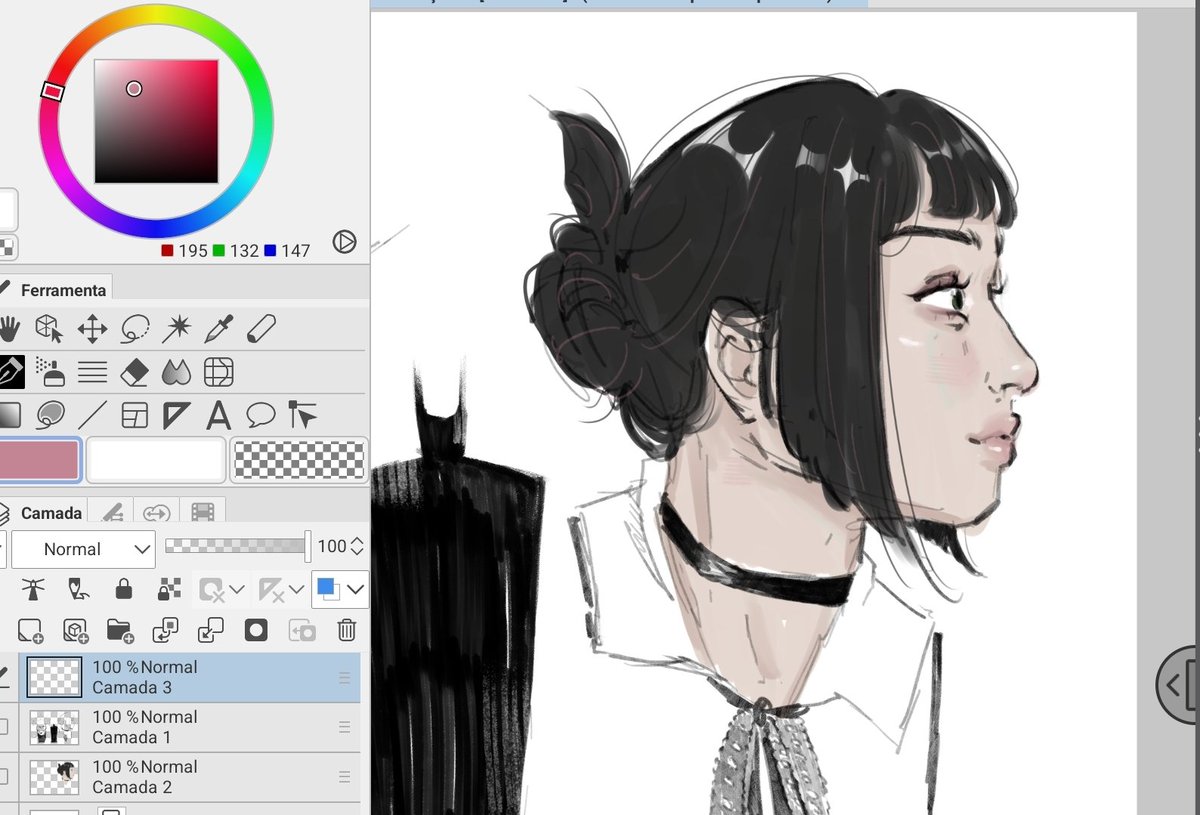
Task: Toggle lock transparent pixels
Action: tap(169, 589)
